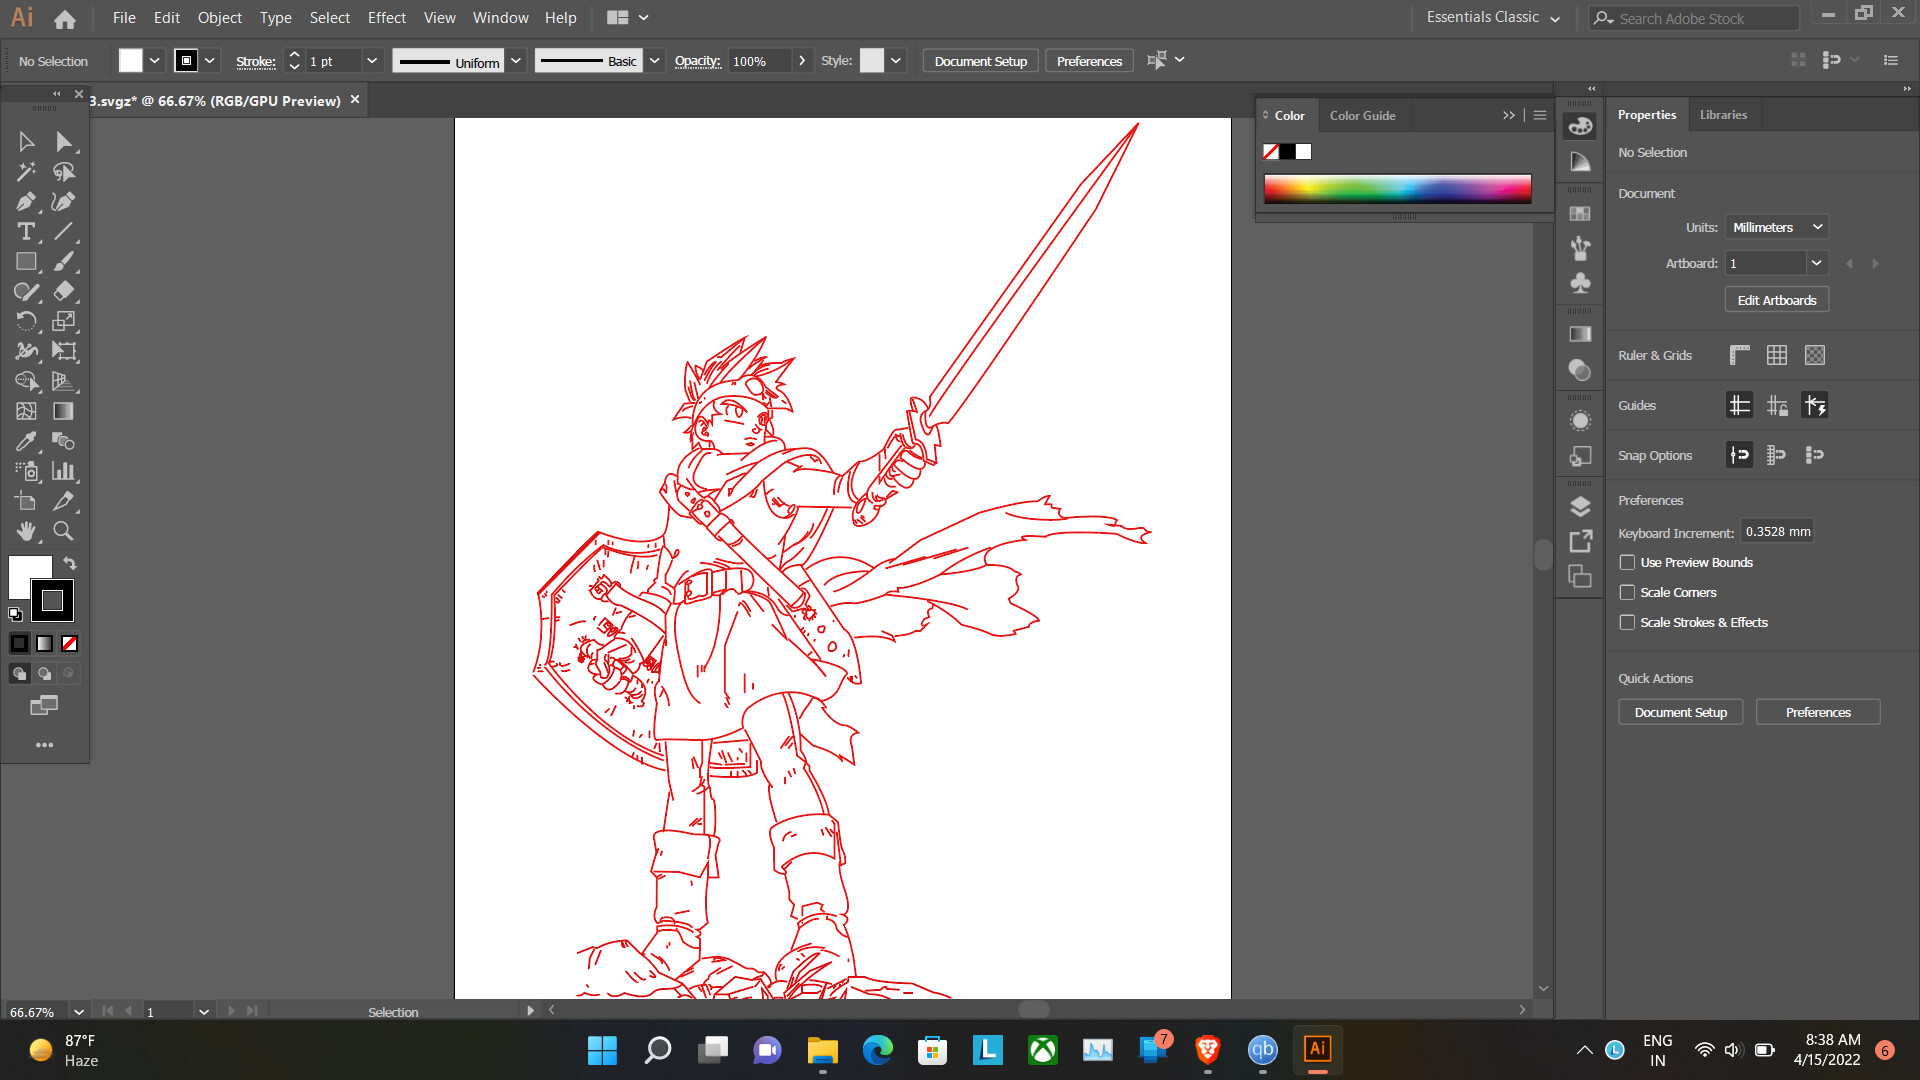
Task: Toggle Scale Strokes & Effects checkbox
Action: click(x=1628, y=623)
